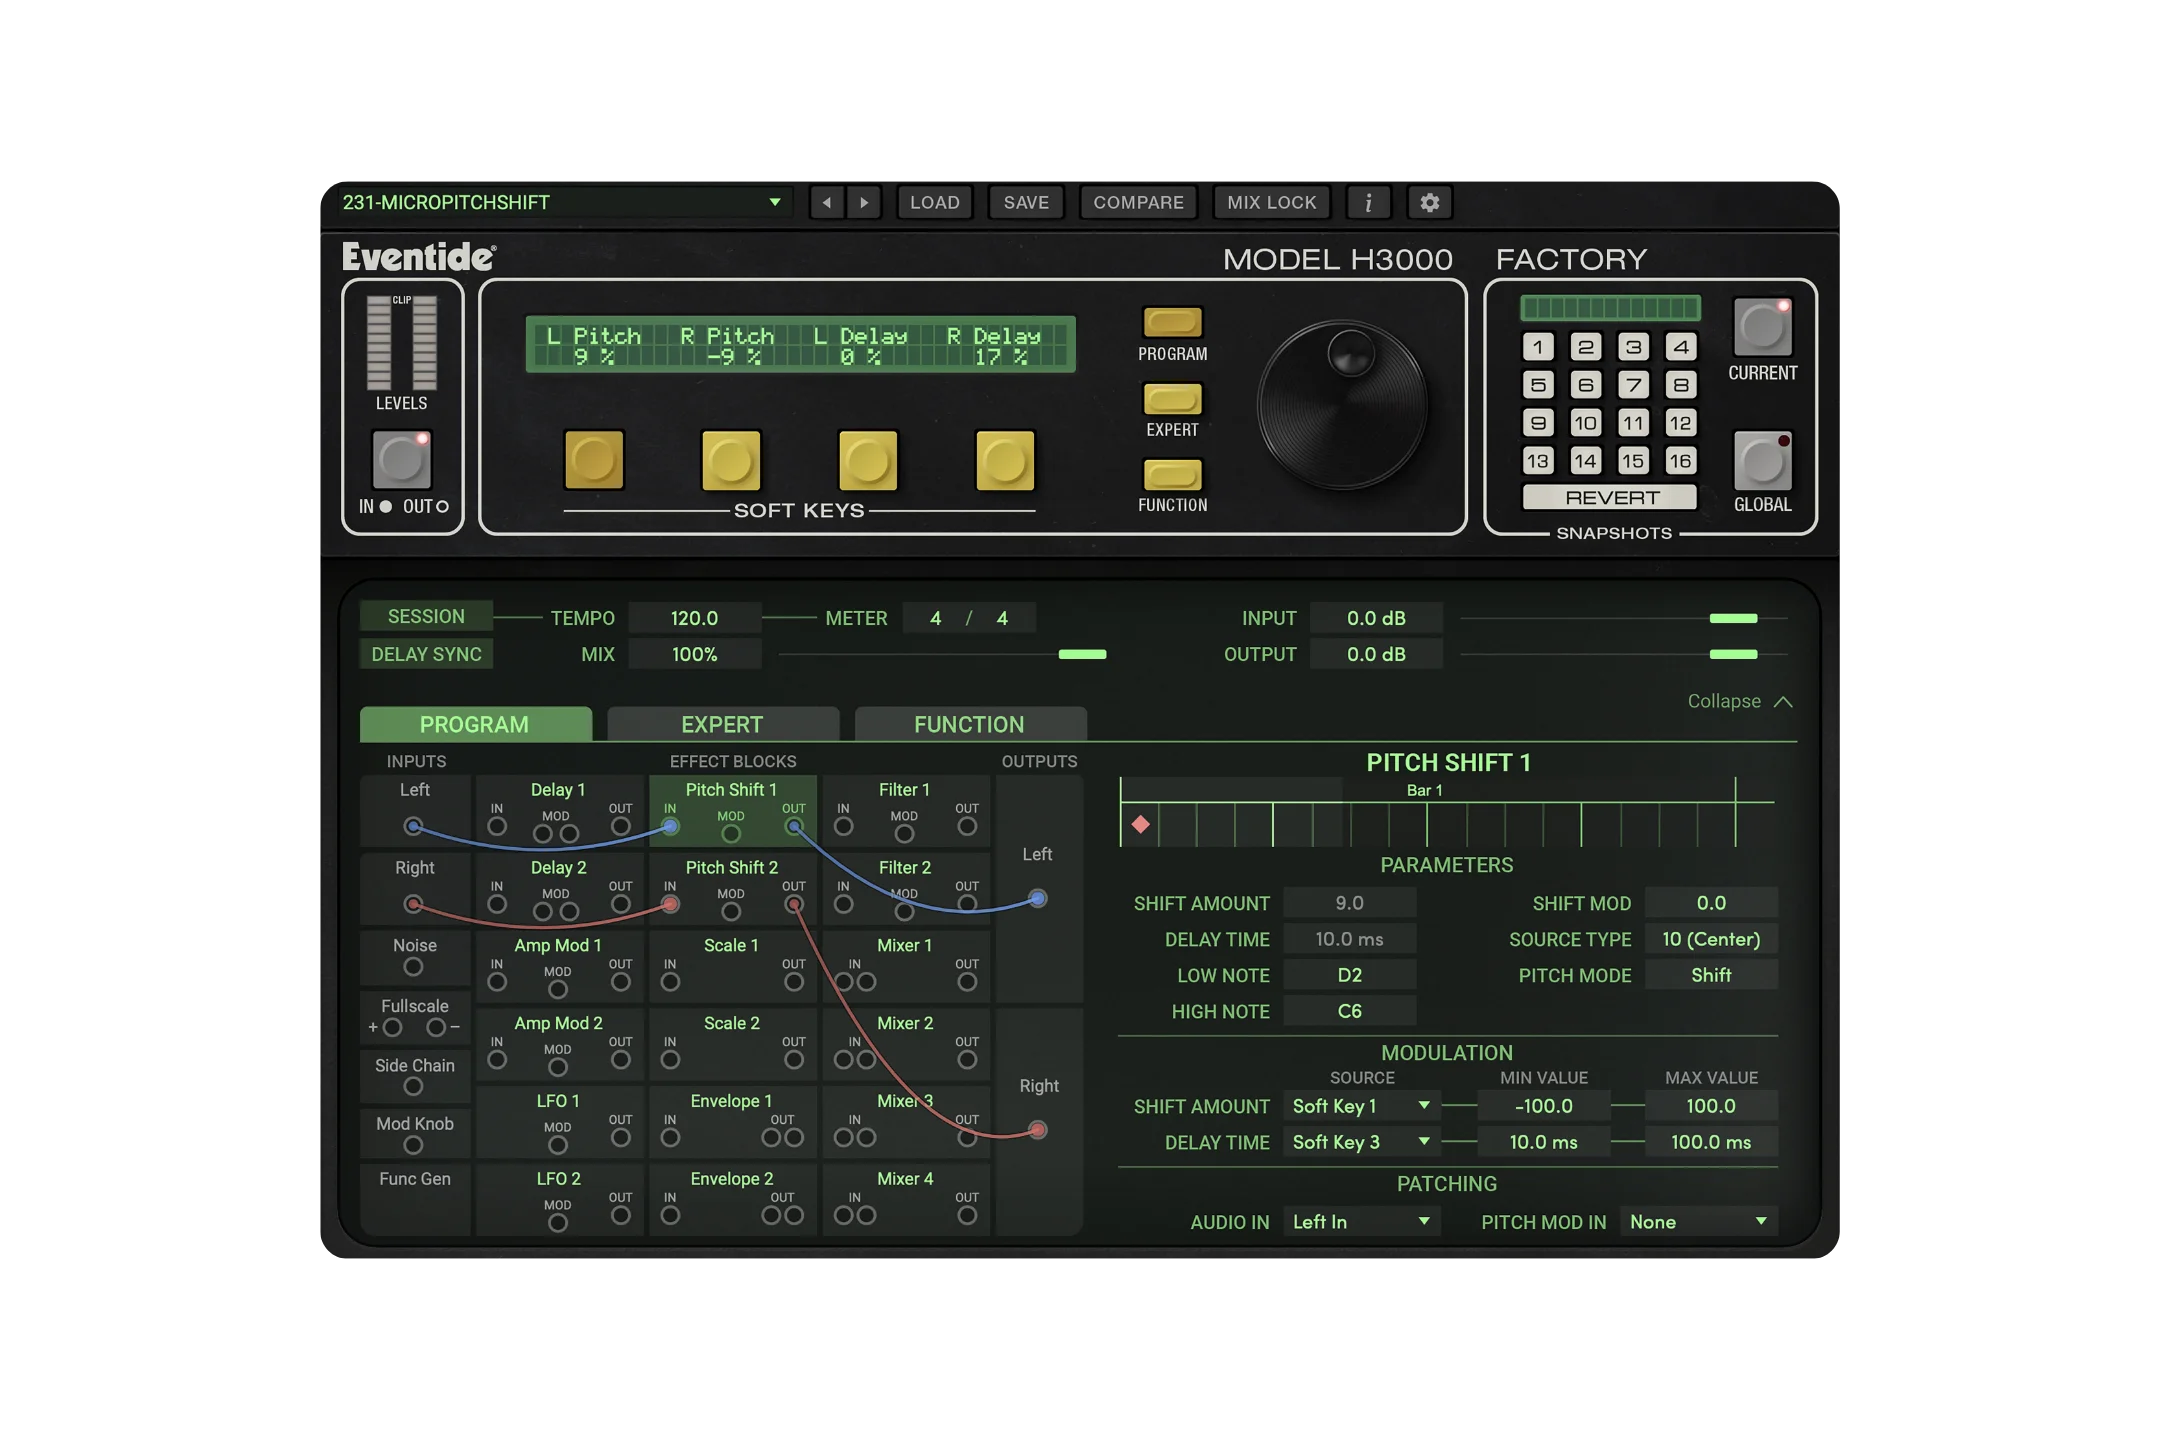Open the plugin settings gear icon
The width and height of the screenshot is (2160, 1440).
tap(1429, 202)
